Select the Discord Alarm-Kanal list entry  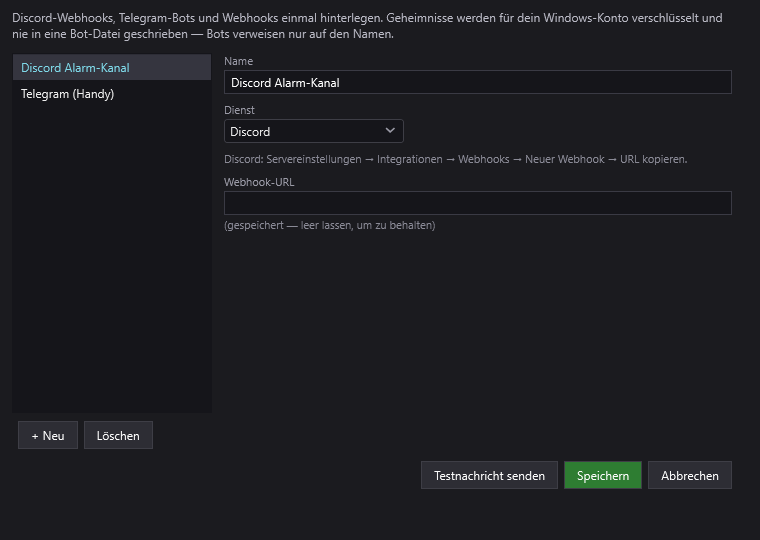coord(112,67)
